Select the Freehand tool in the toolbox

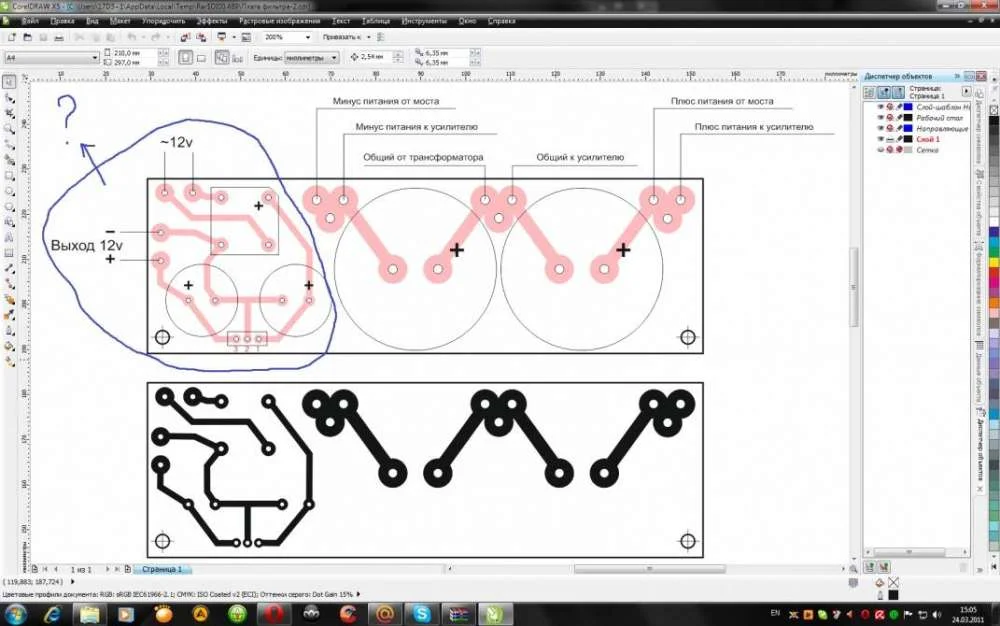(x=9, y=145)
